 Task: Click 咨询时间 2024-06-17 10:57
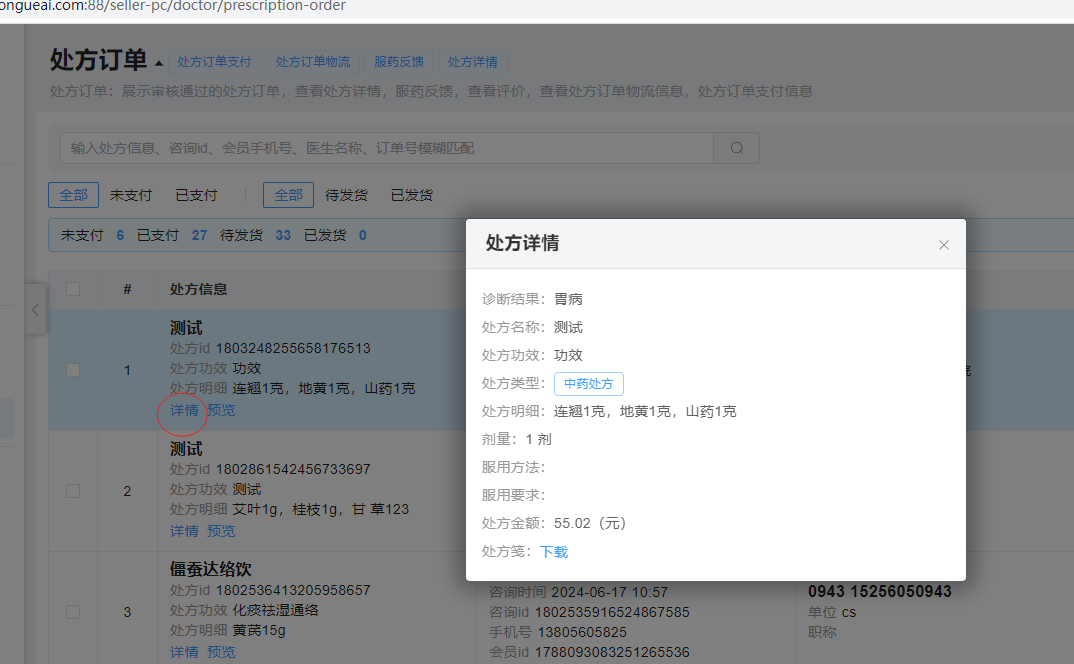point(610,592)
